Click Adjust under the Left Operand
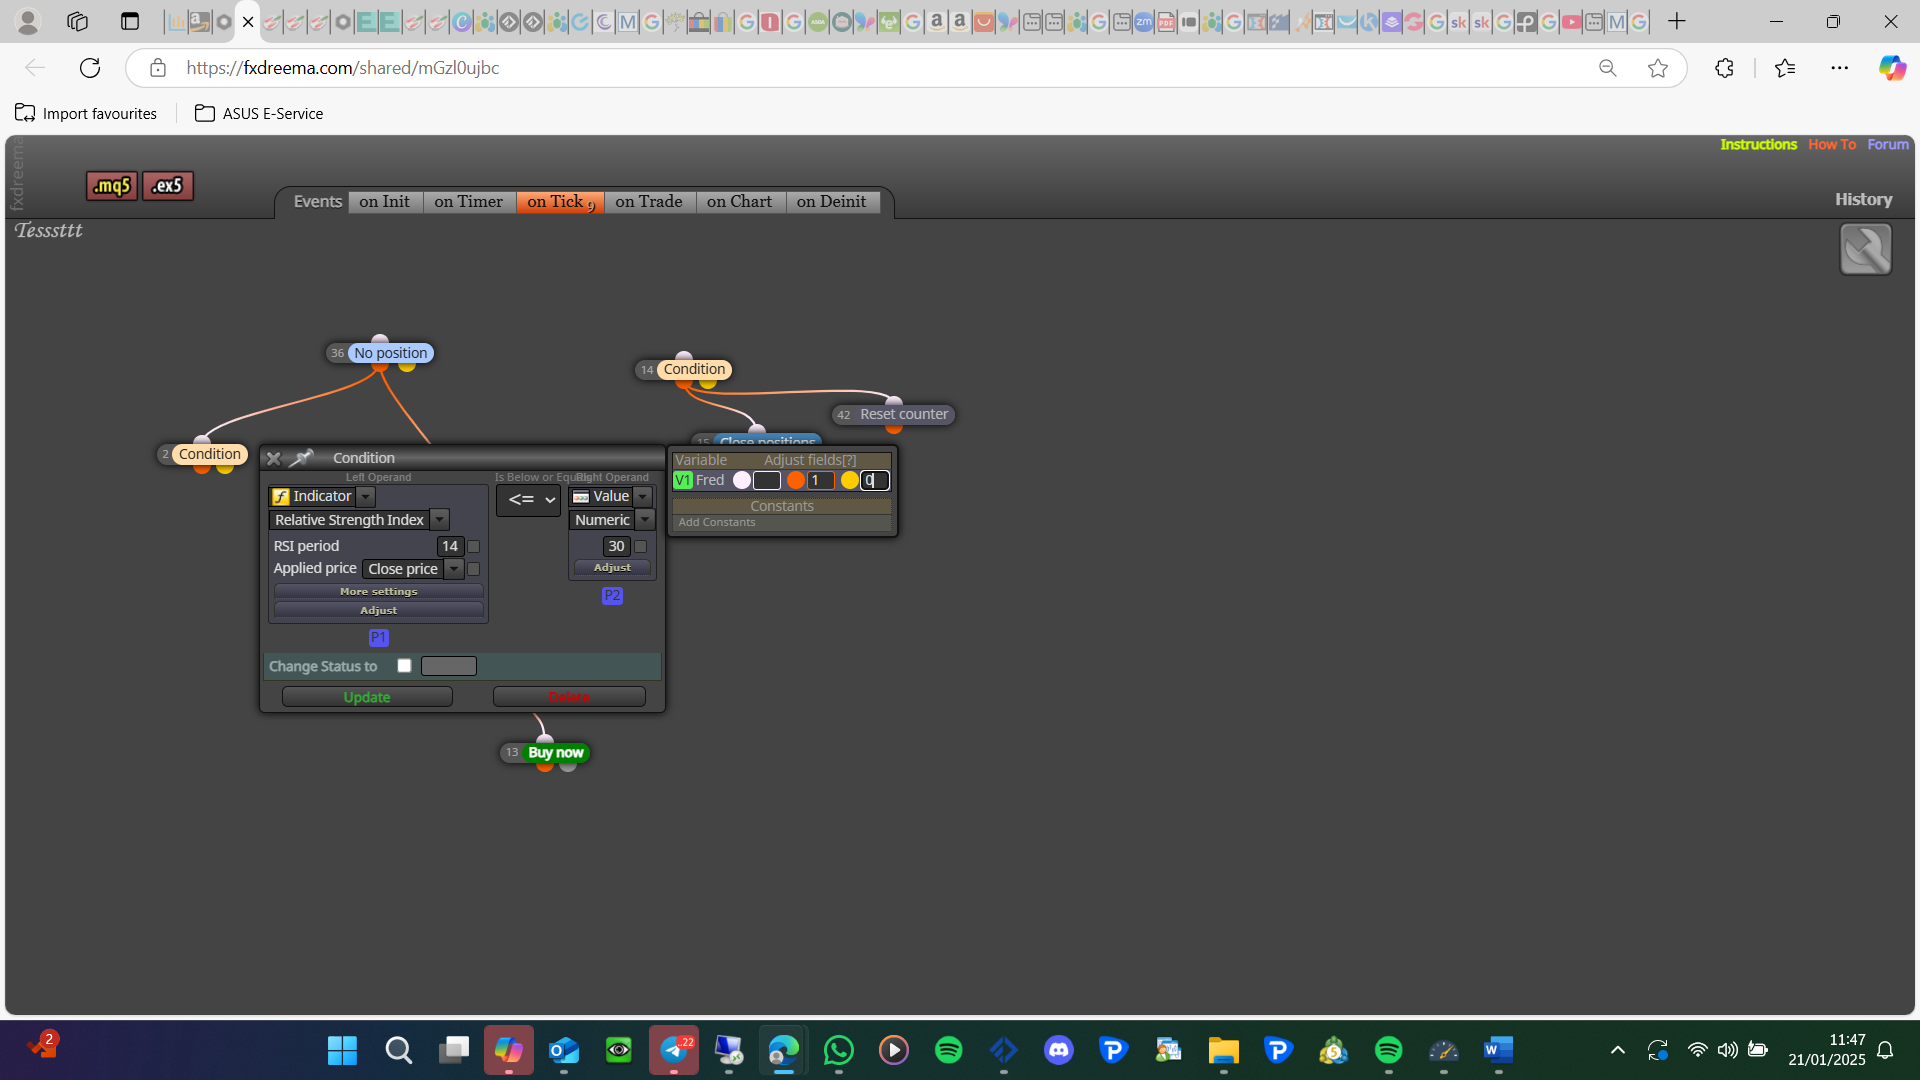The width and height of the screenshot is (1920, 1080). pyautogui.click(x=379, y=610)
